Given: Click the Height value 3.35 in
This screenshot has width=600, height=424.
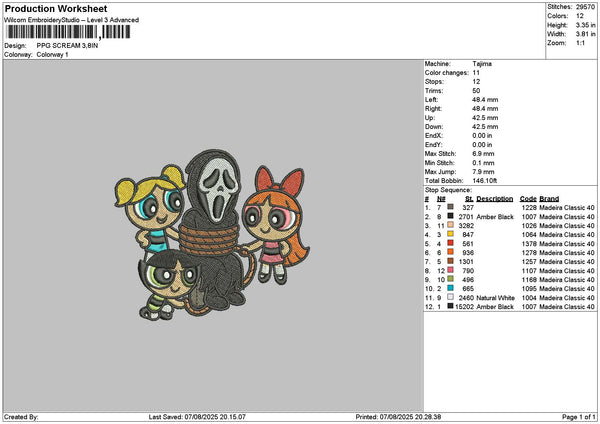Looking at the screenshot, I should tap(585, 25).
